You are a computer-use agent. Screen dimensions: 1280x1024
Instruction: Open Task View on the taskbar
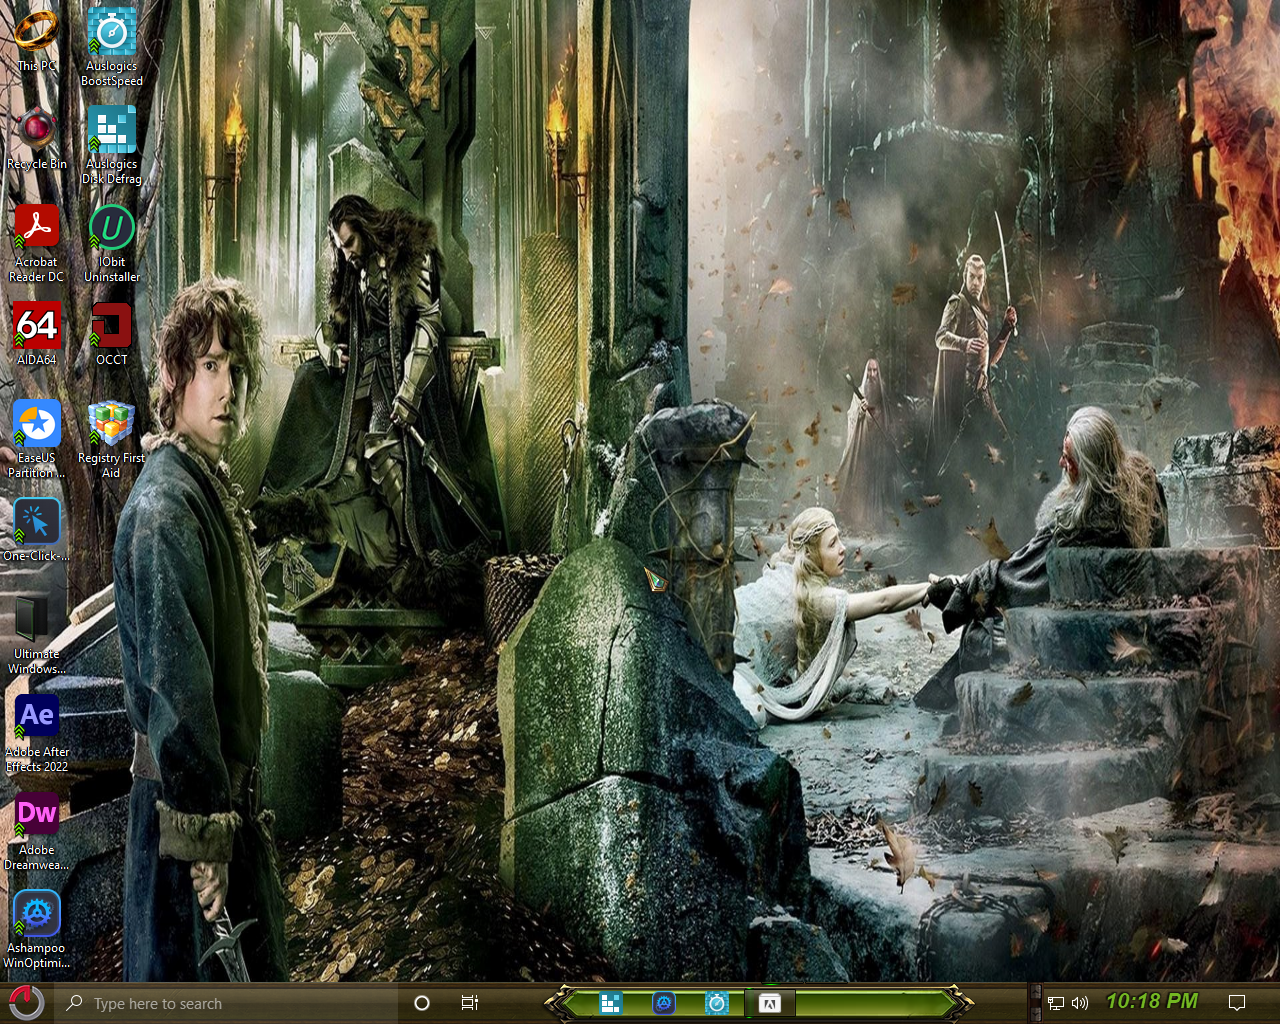pyautogui.click(x=469, y=1003)
